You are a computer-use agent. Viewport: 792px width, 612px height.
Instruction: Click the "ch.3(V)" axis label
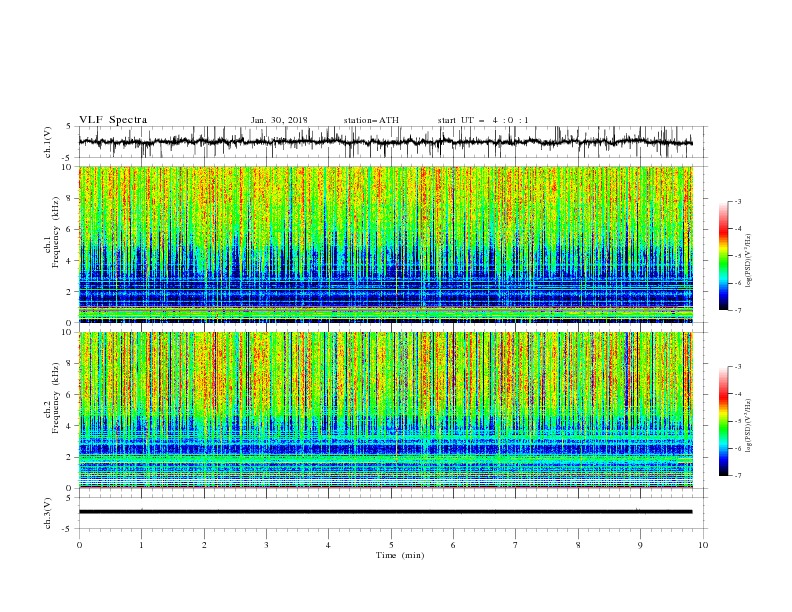[48, 513]
